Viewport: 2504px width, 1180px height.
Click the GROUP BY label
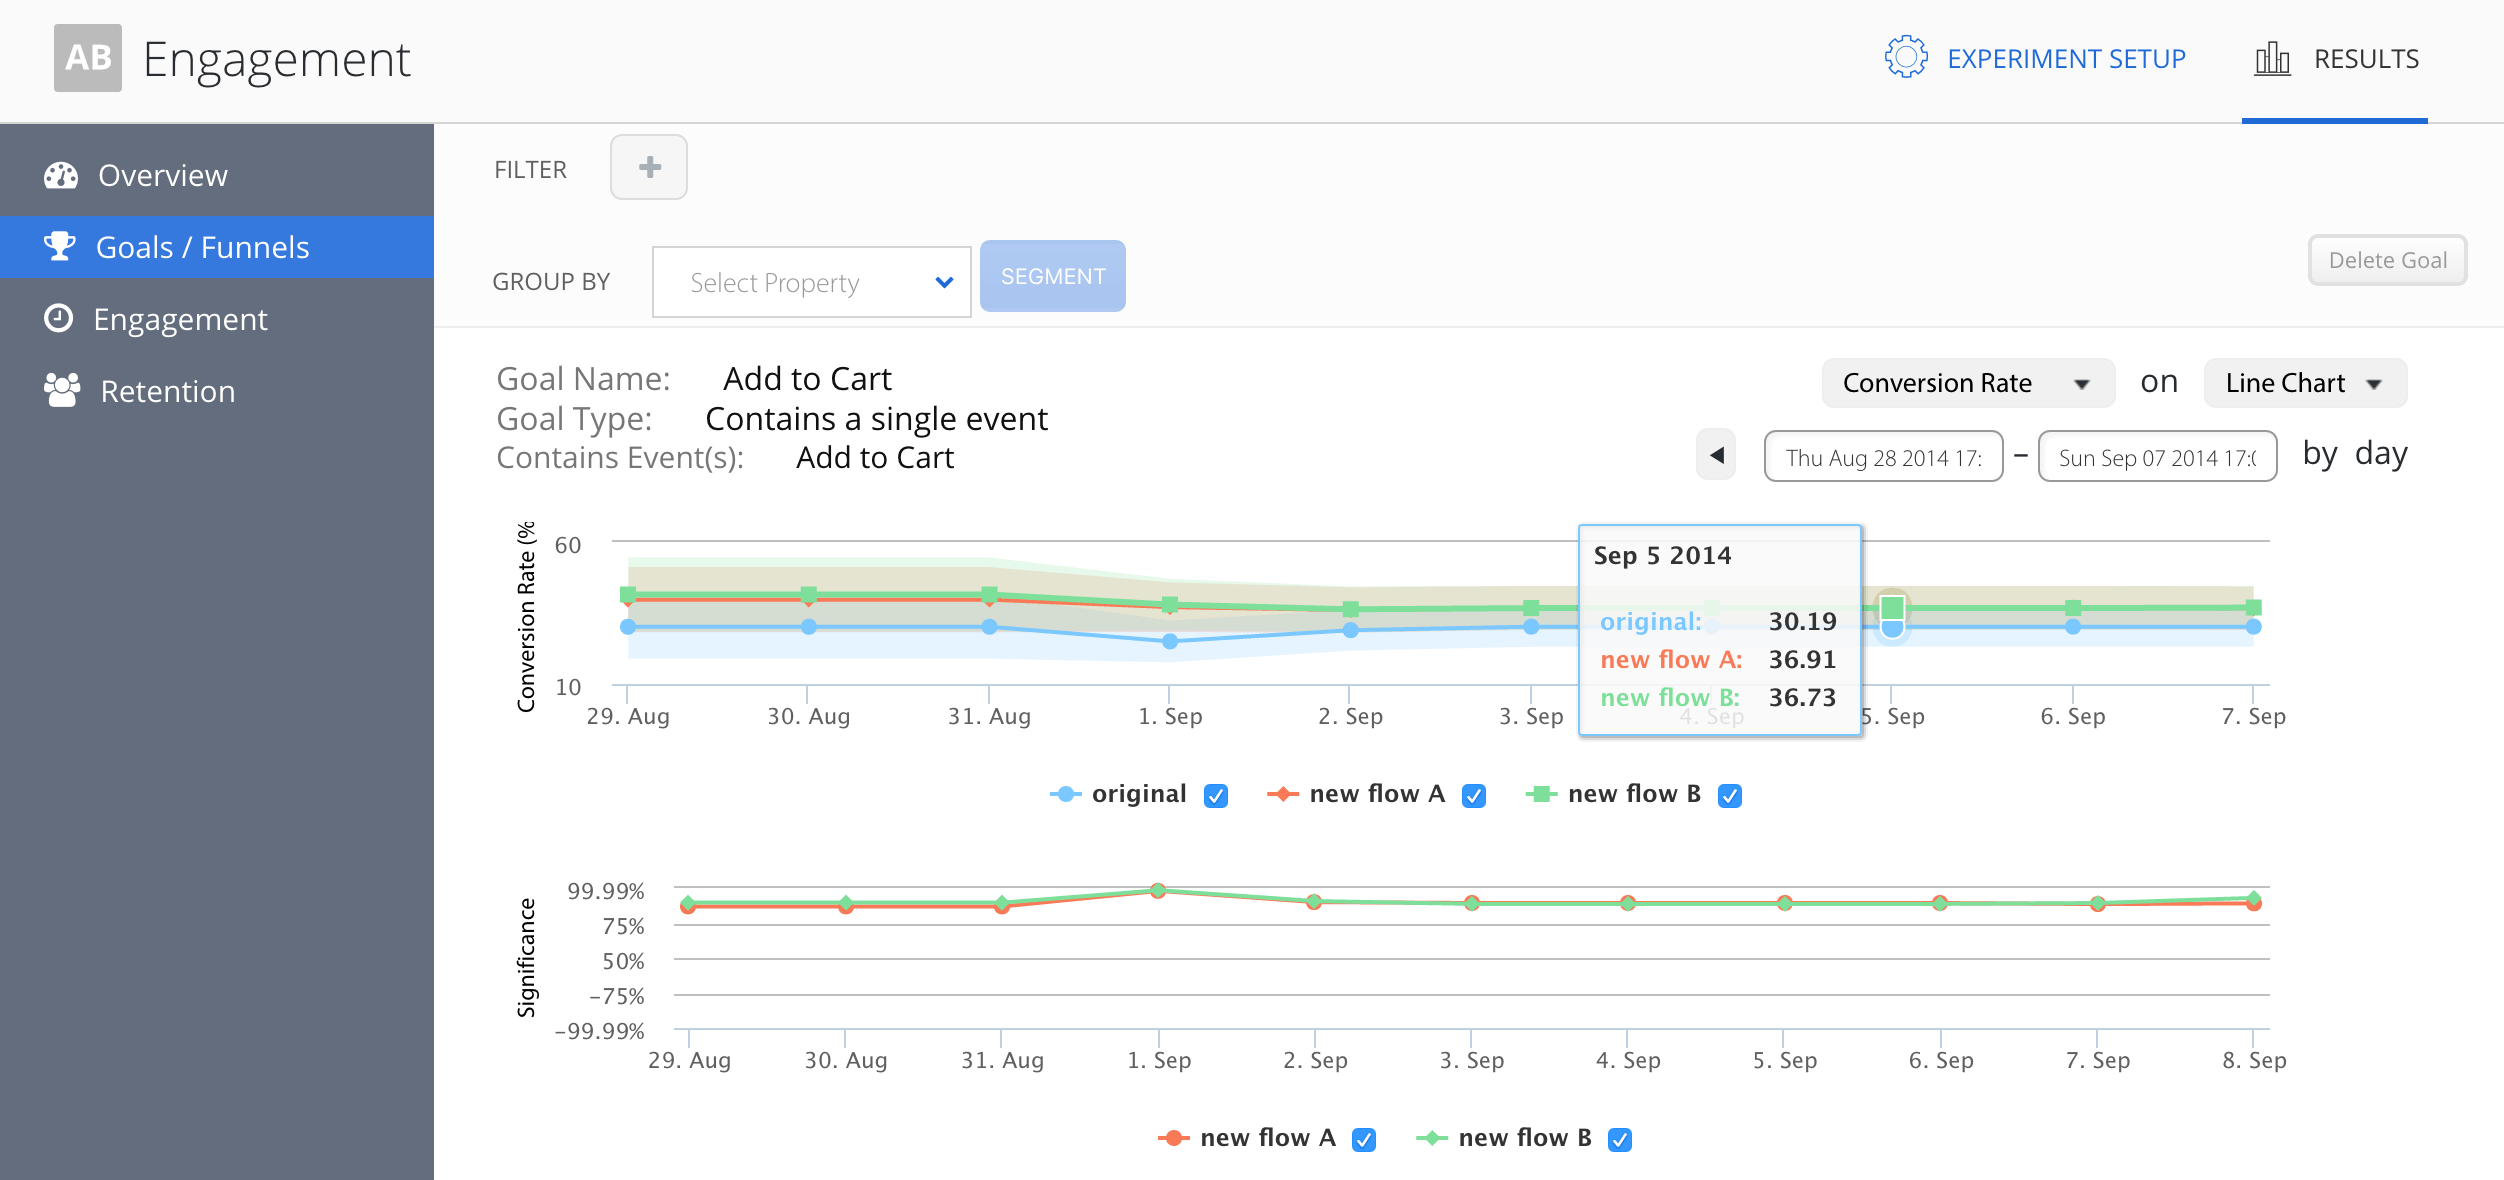[x=551, y=282]
